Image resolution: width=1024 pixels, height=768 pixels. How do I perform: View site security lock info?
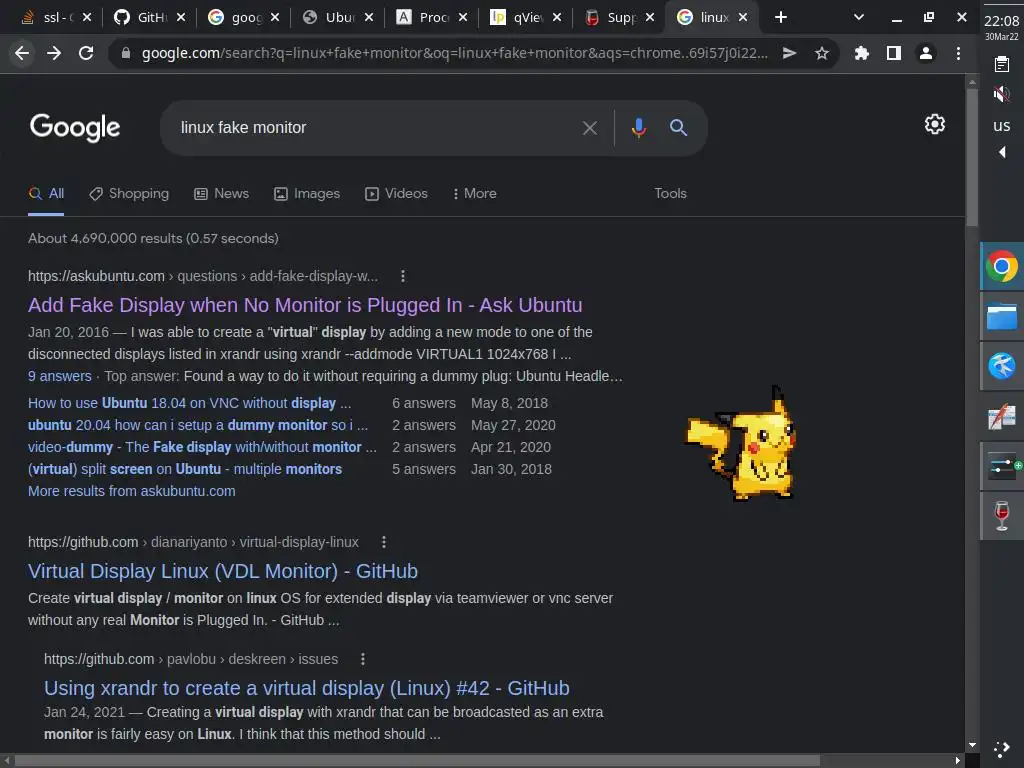(x=126, y=53)
